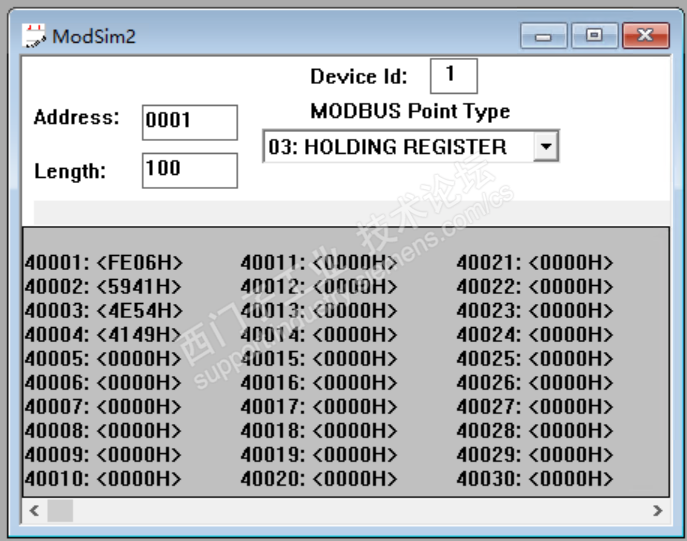Select register 40014 entry

(x=319, y=335)
